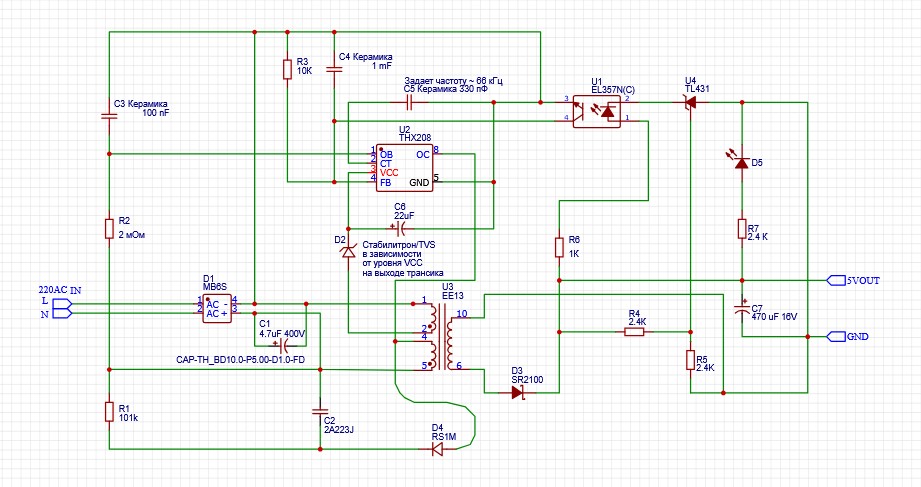Click the OC pin label on U2
The image size is (921, 487).
(422, 155)
